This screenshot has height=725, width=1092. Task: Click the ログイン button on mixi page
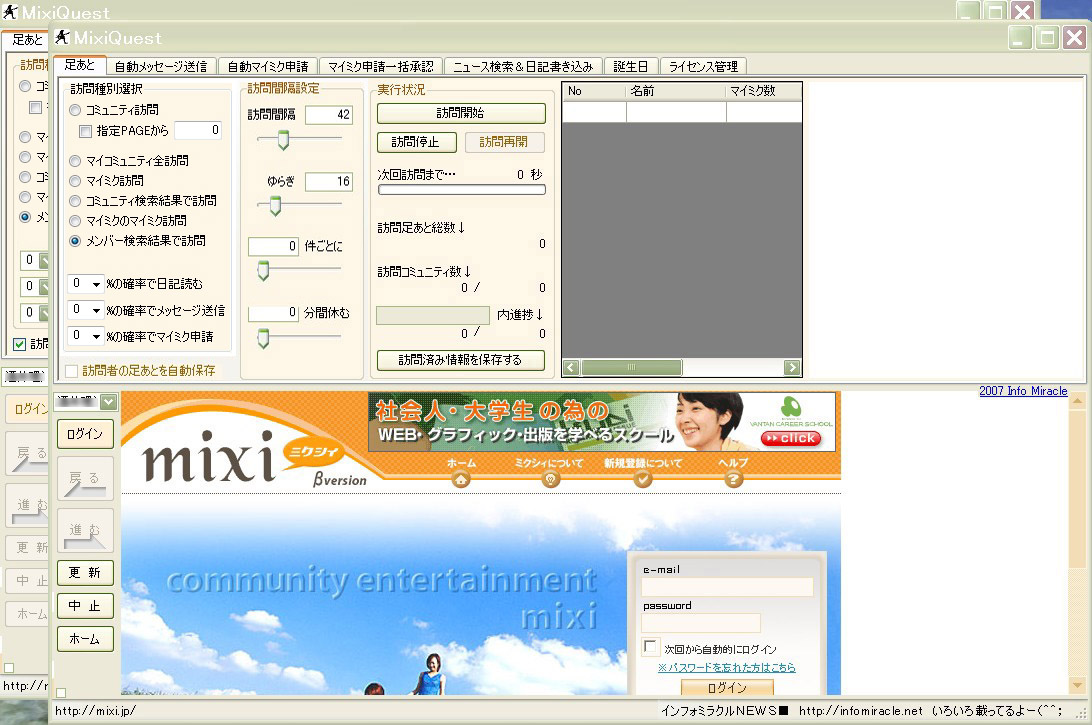[x=727, y=687]
